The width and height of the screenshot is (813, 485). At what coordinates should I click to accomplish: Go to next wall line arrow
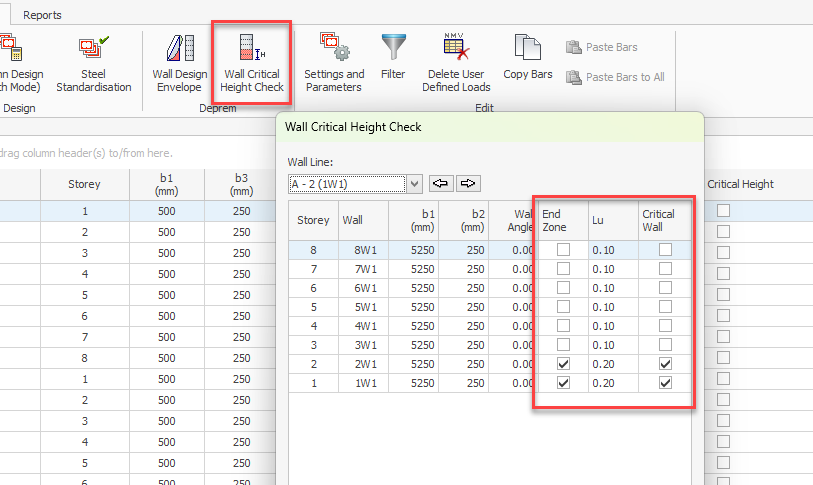[x=469, y=183]
